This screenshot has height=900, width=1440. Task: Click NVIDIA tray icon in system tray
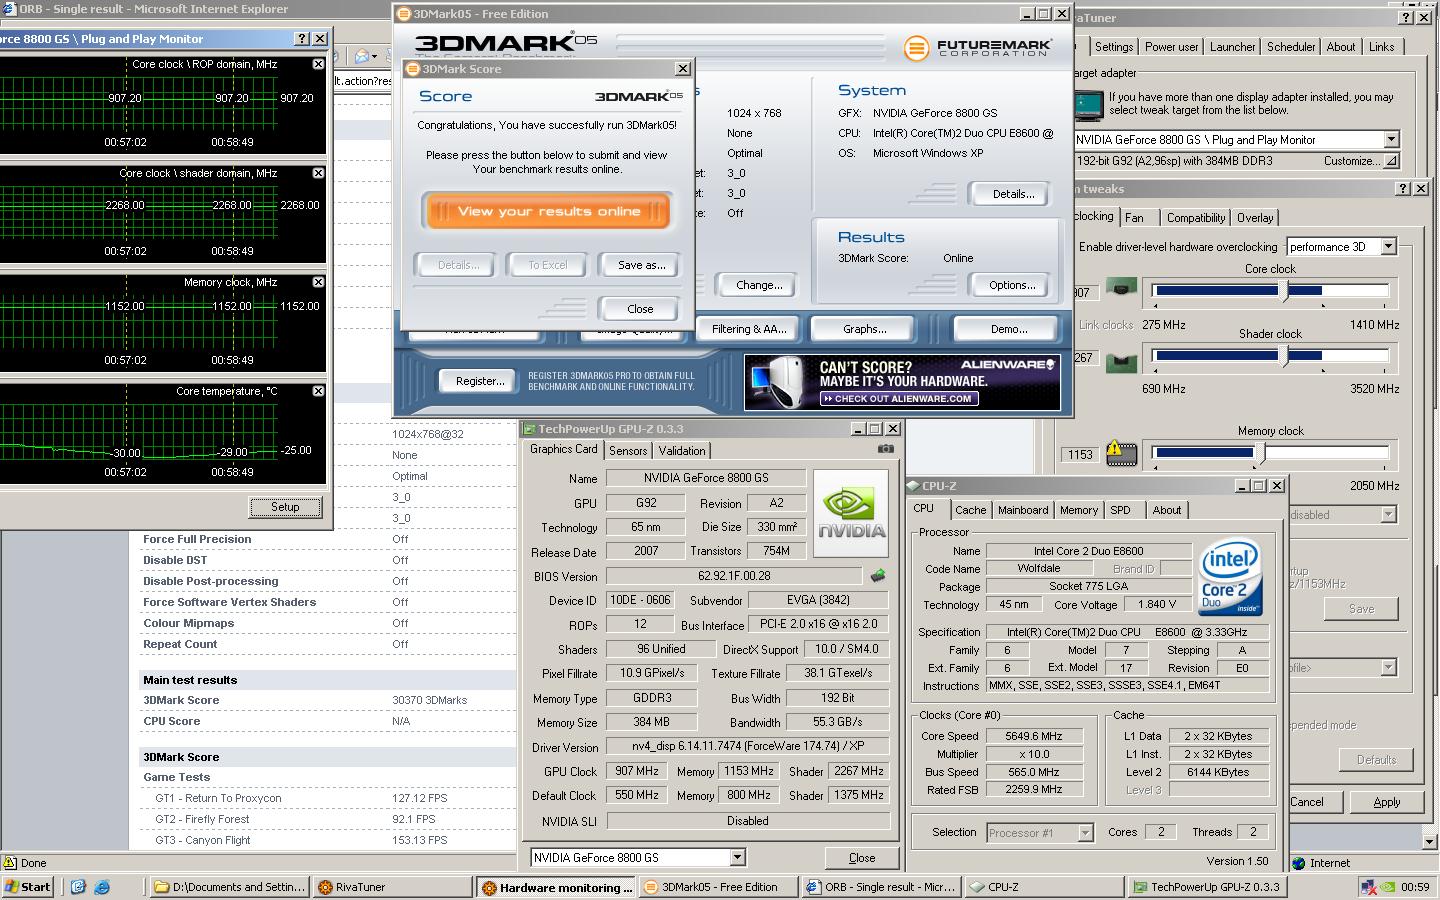(x=1388, y=887)
